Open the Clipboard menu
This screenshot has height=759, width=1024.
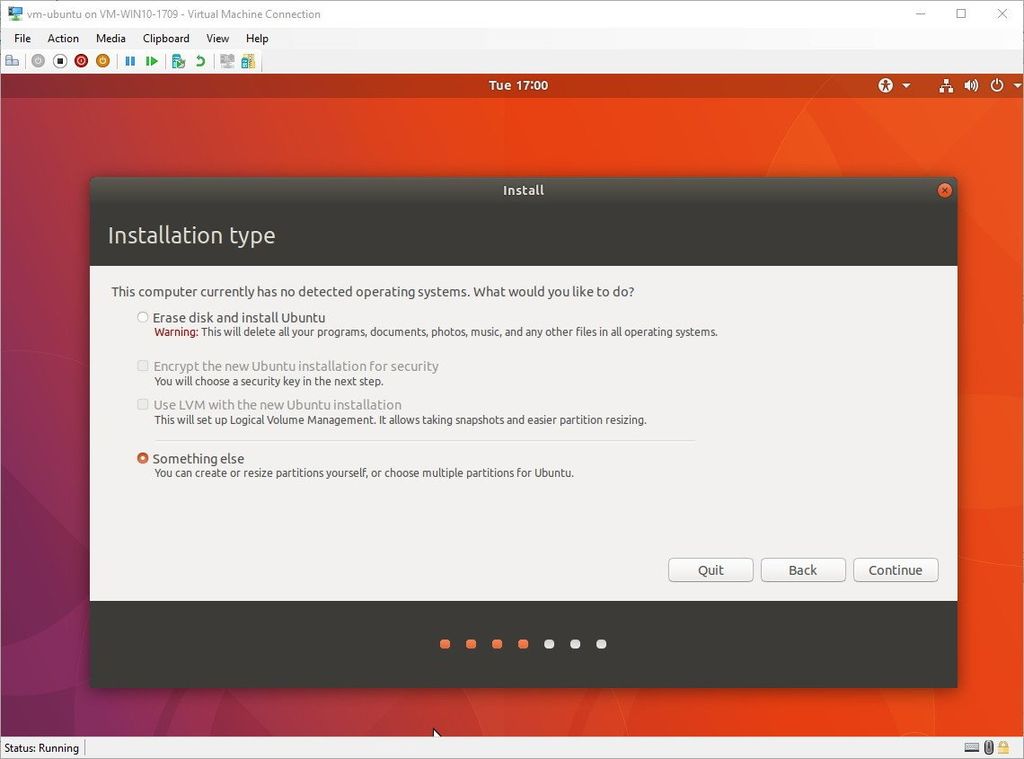[x=165, y=38]
